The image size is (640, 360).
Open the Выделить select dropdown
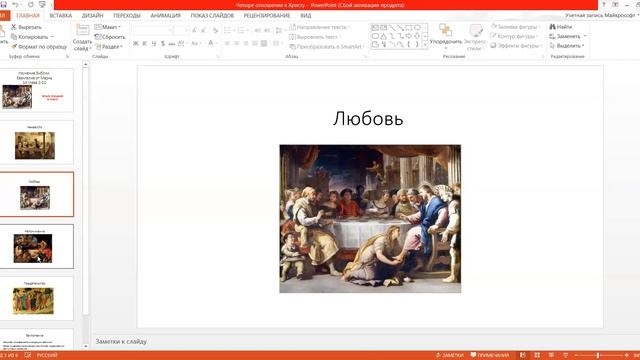(x=567, y=46)
